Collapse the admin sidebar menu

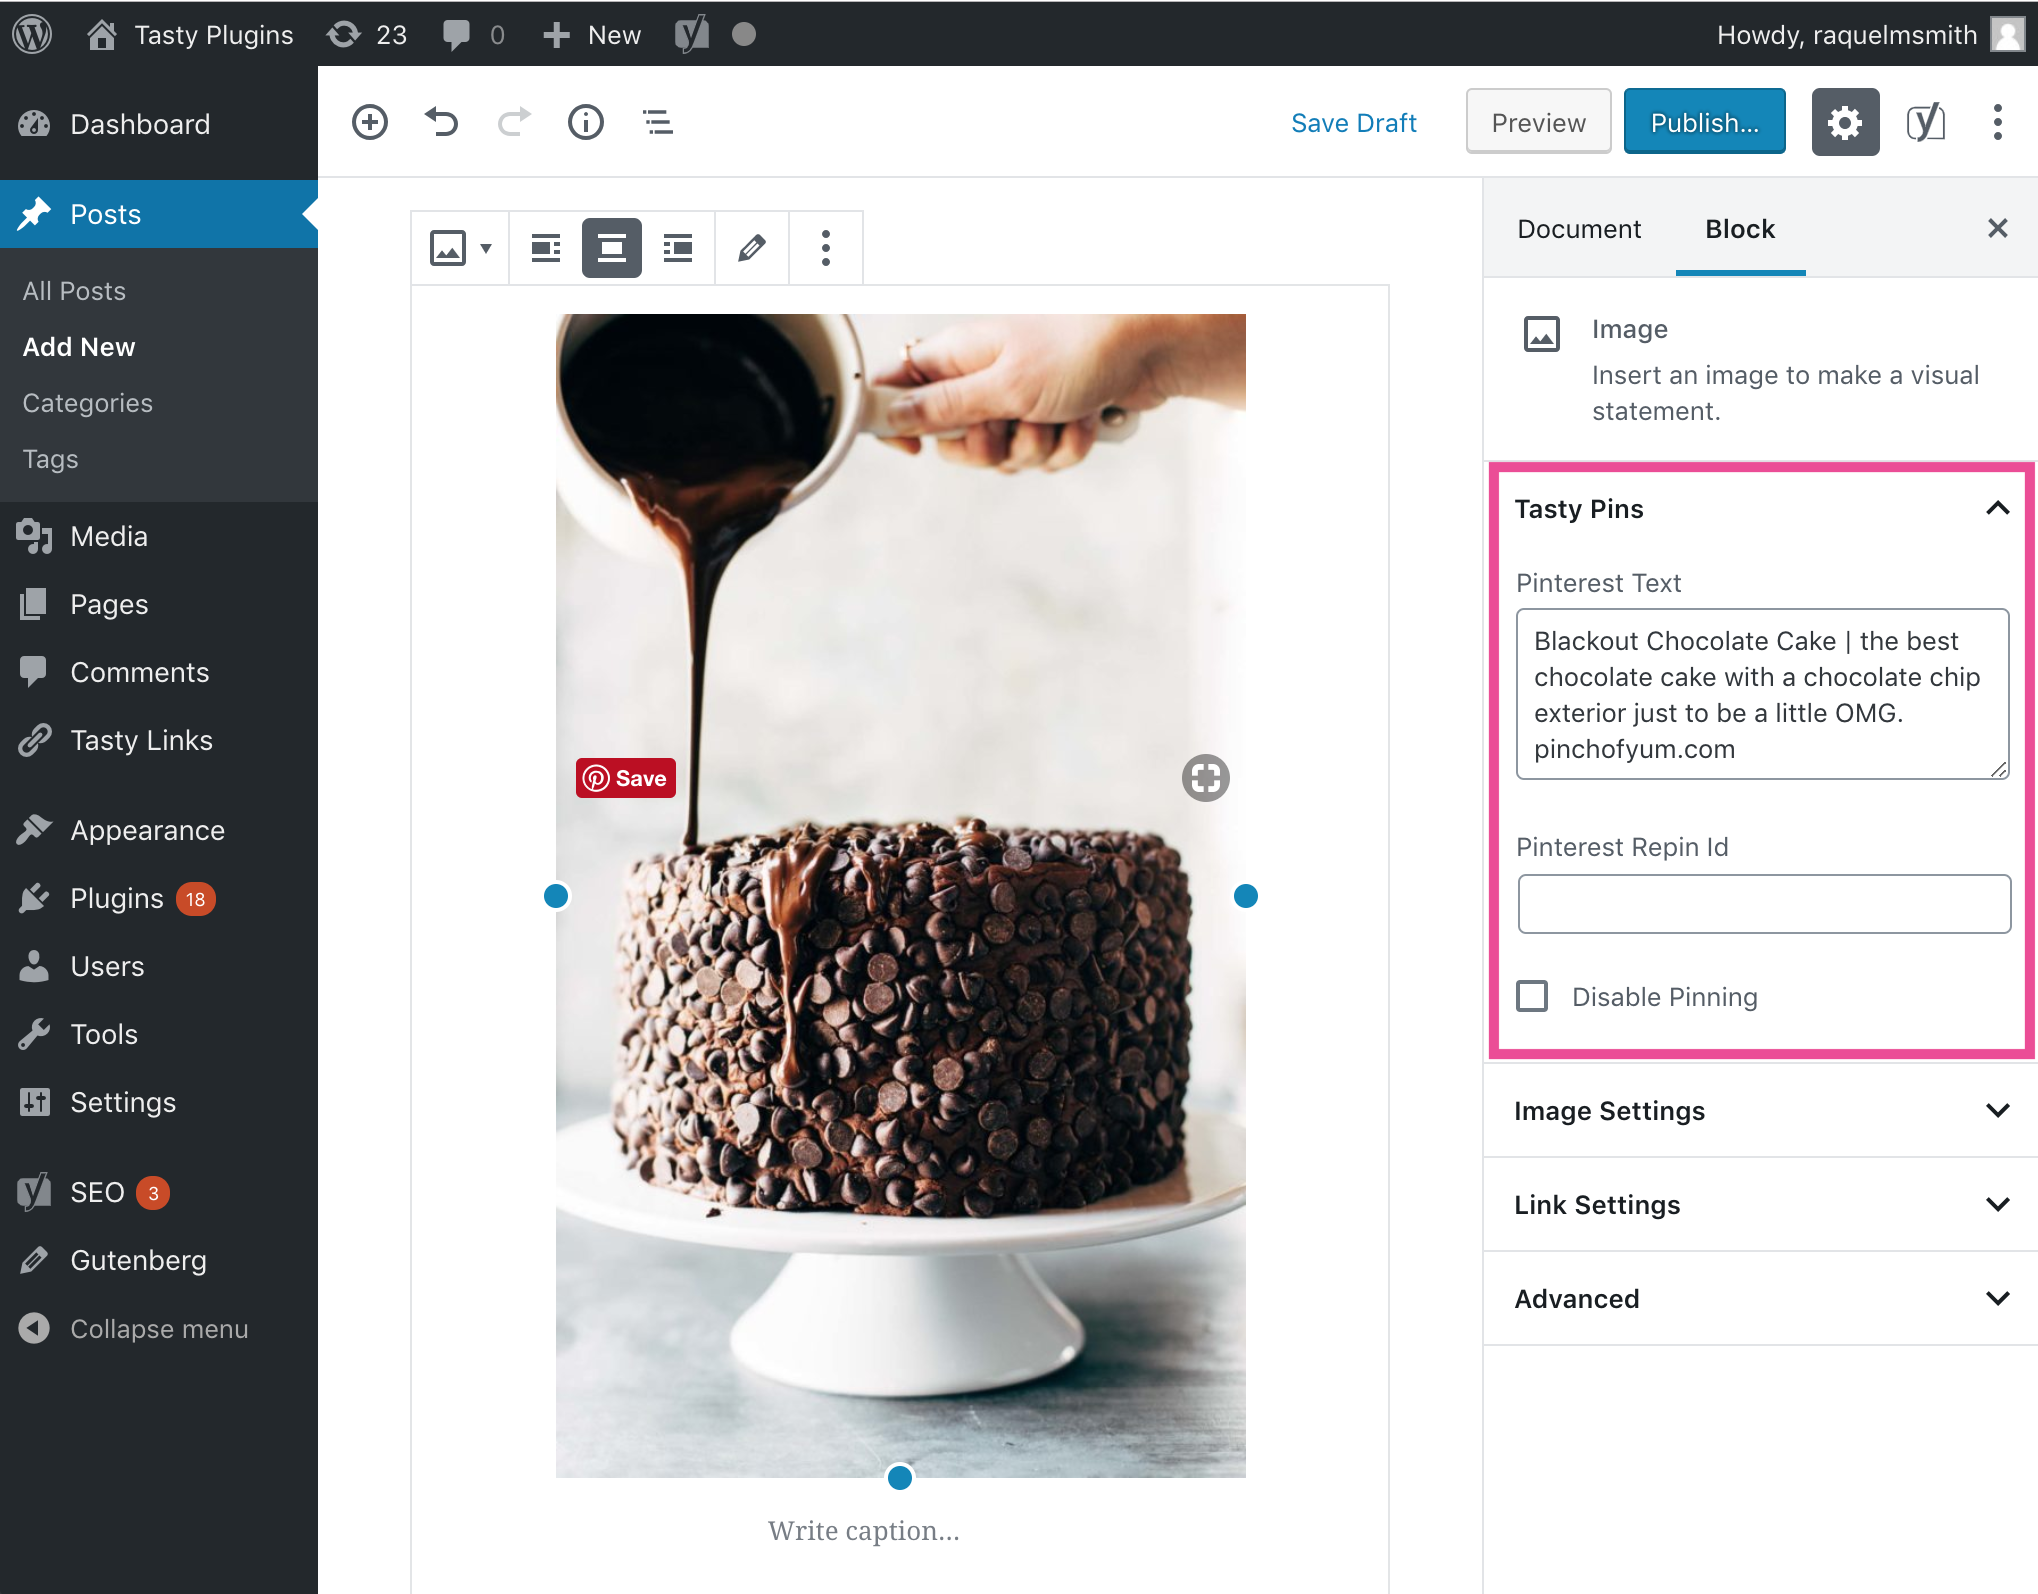[159, 1328]
